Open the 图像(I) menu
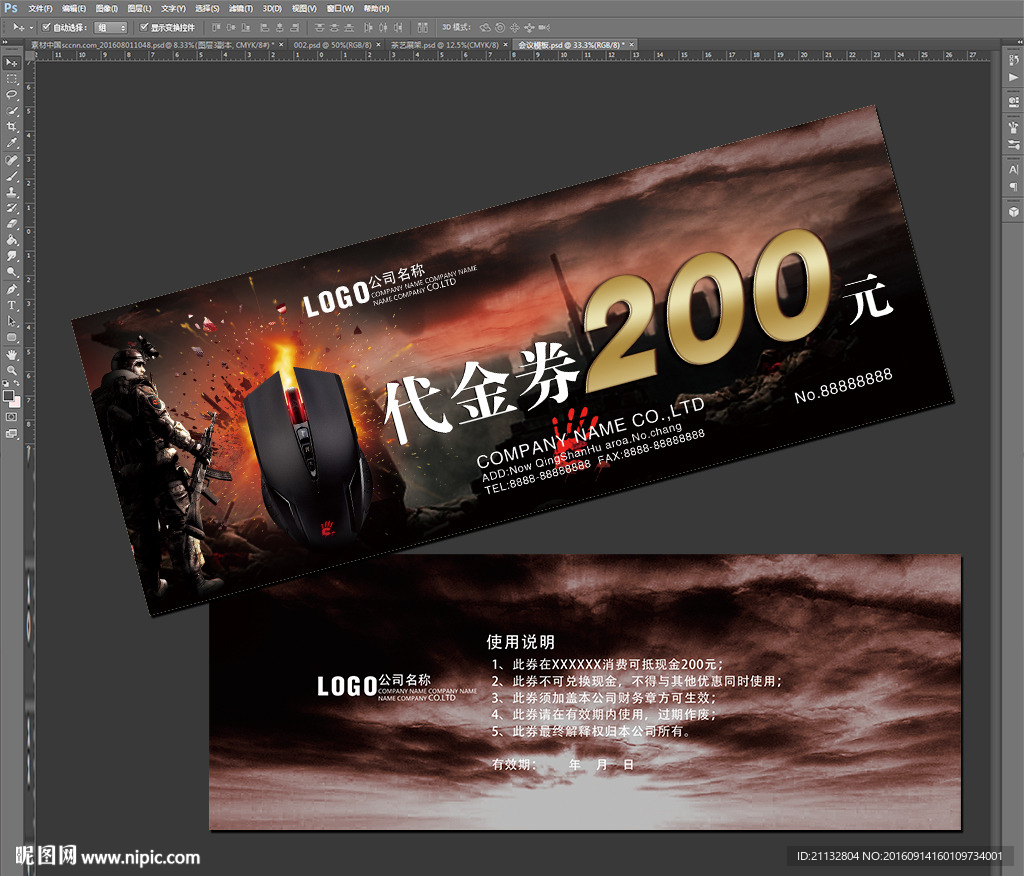The width and height of the screenshot is (1024, 876). click(106, 8)
